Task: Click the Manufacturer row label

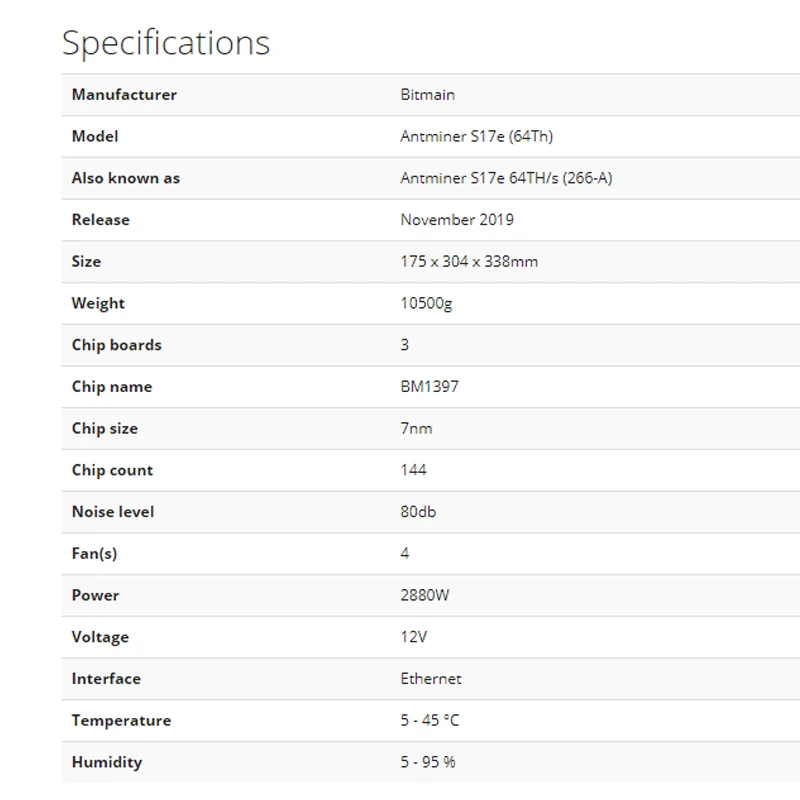Action: tap(124, 95)
